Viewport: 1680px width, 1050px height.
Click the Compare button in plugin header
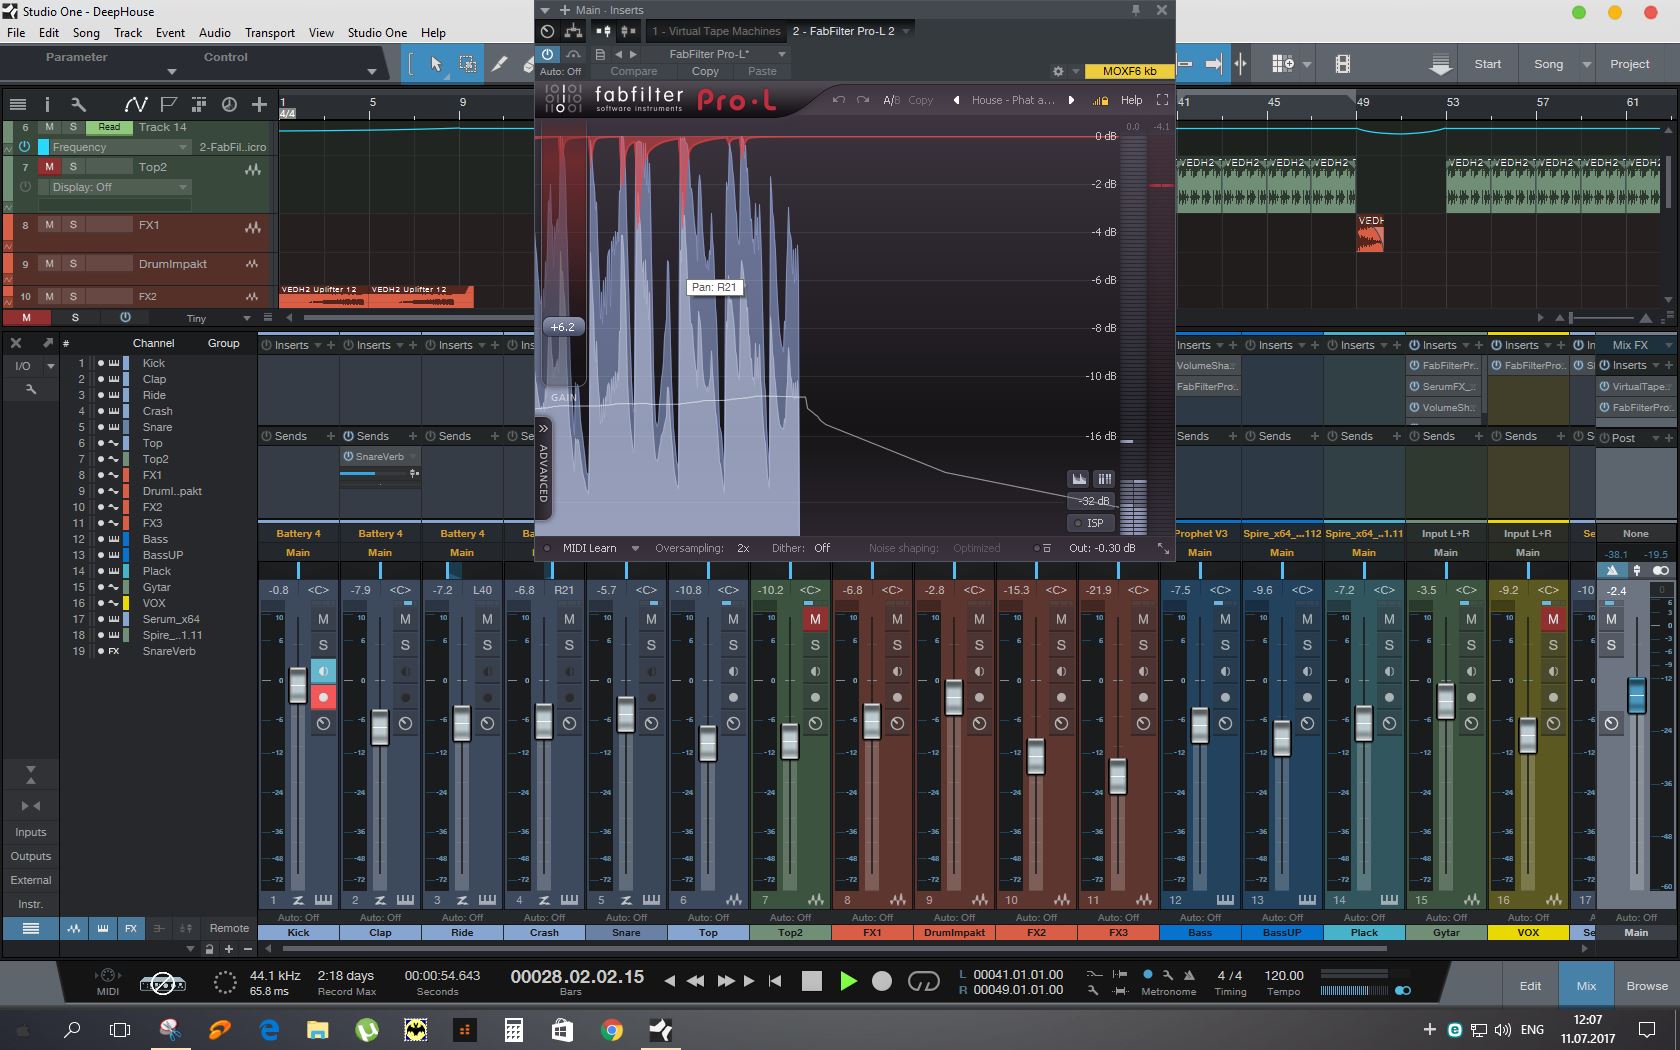pos(634,71)
